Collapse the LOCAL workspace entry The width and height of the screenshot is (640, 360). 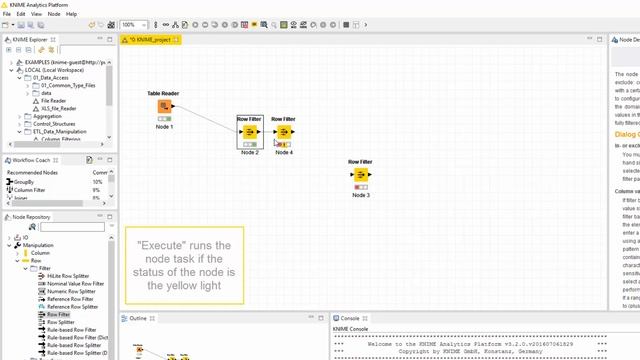point(11,70)
